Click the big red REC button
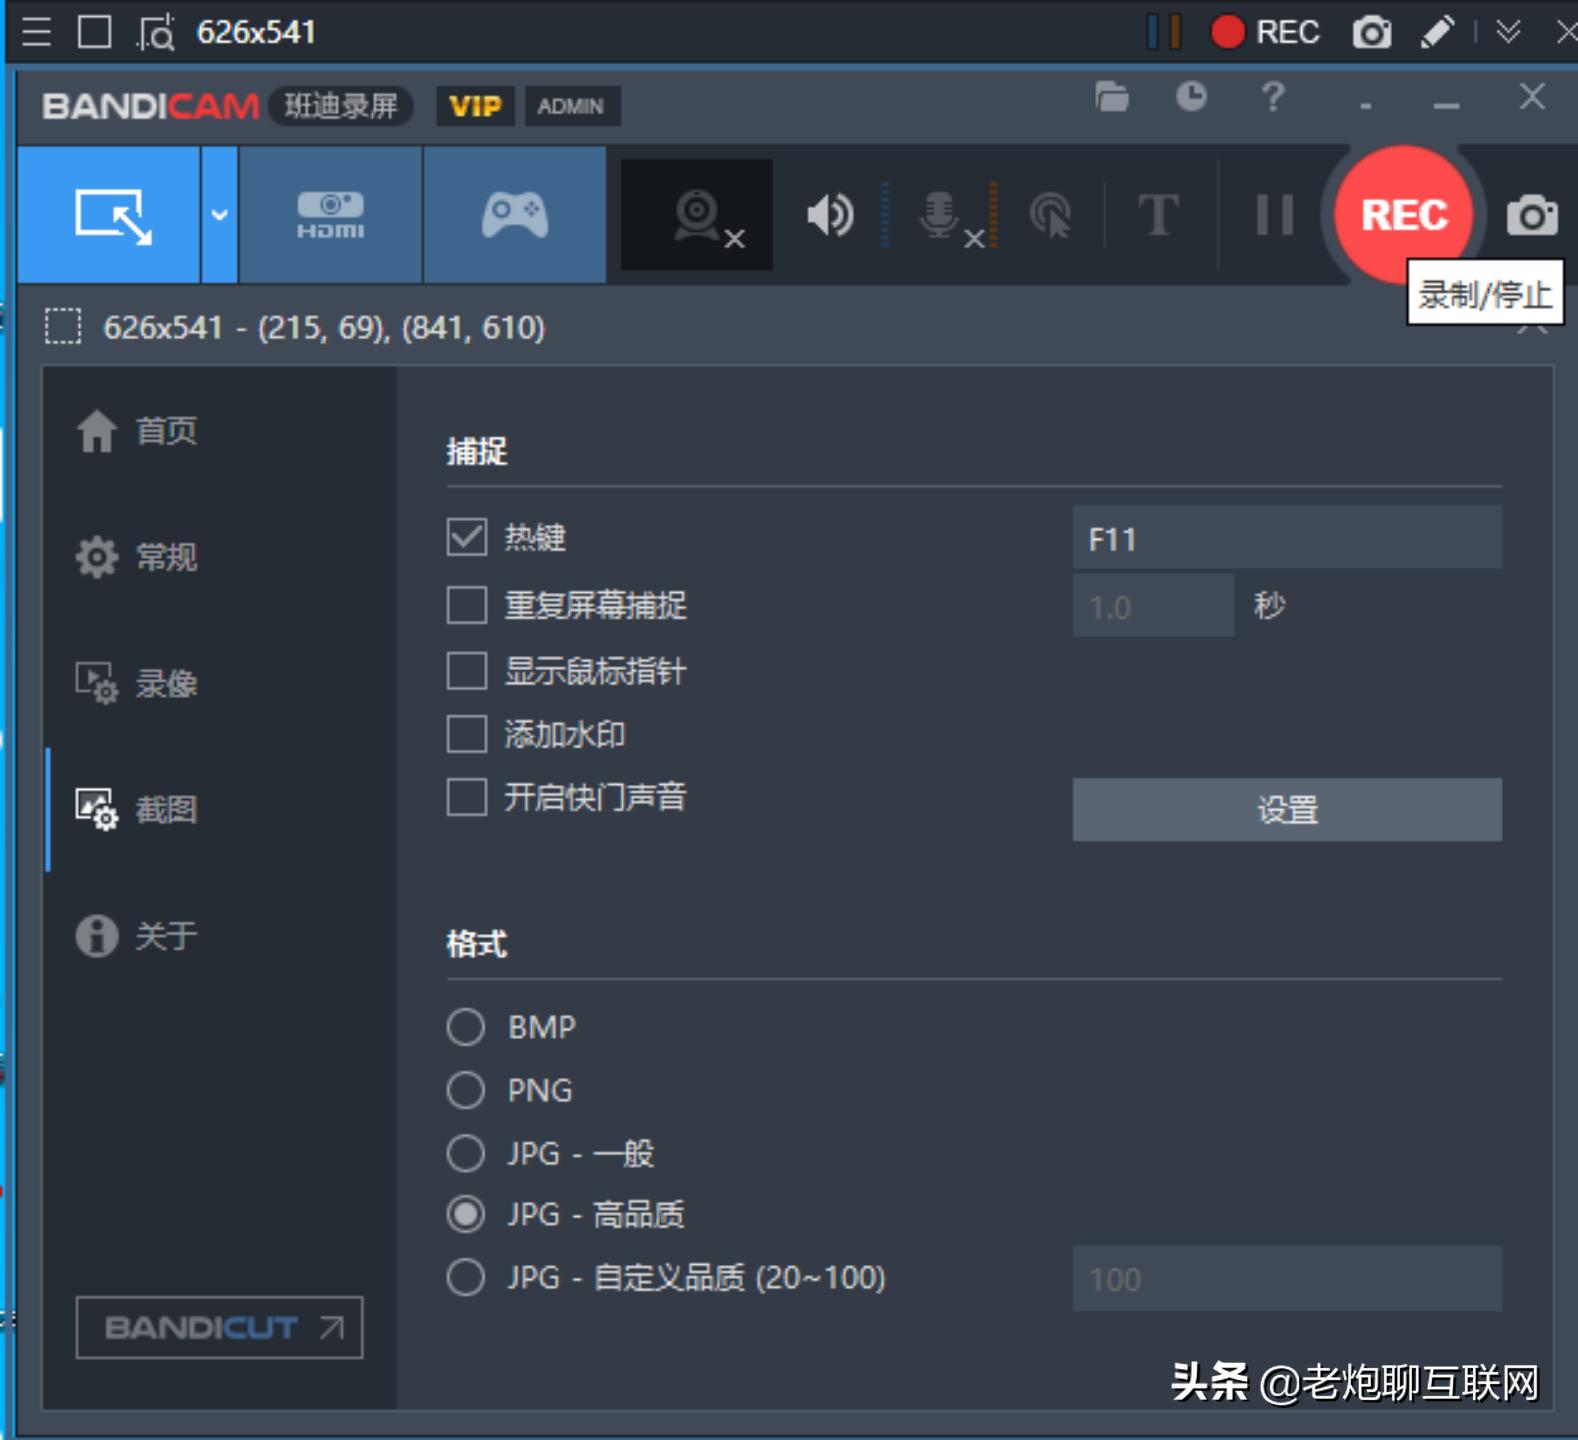Screen dimensions: 1578x1440 (x=1404, y=215)
